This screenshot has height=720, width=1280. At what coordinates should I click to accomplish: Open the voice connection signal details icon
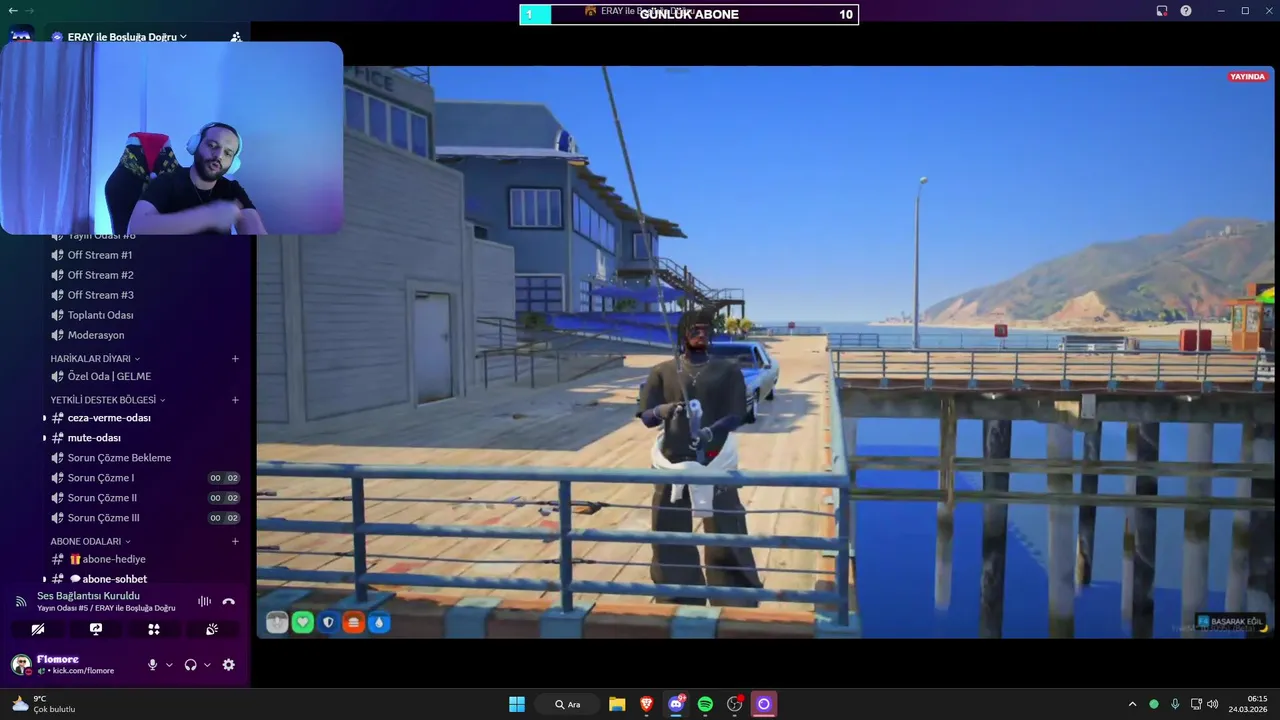click(x=20, y=601)
